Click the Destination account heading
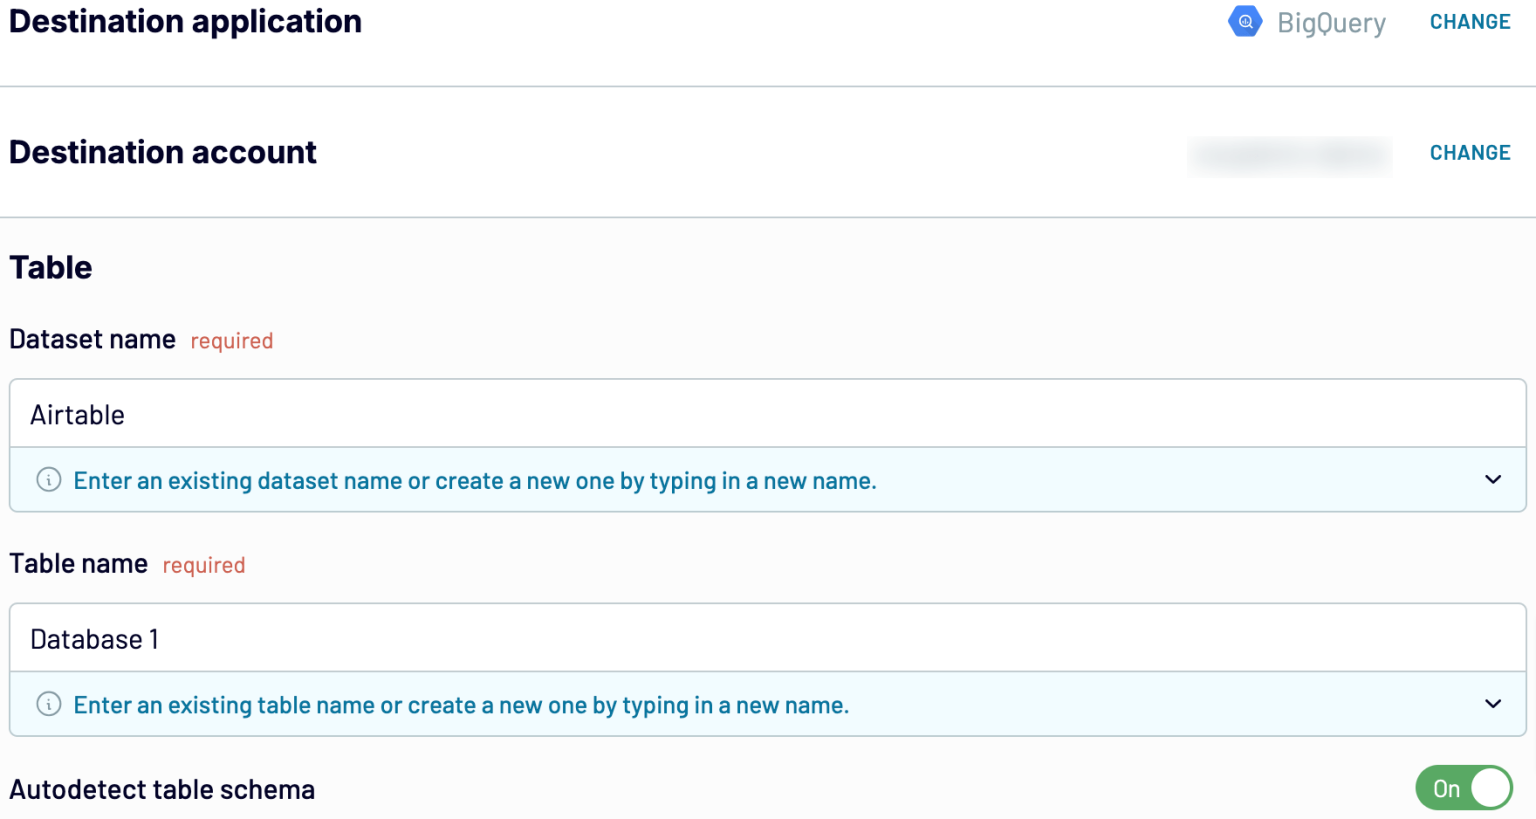This screenshot has width=1536, height=819. [163, 153]
